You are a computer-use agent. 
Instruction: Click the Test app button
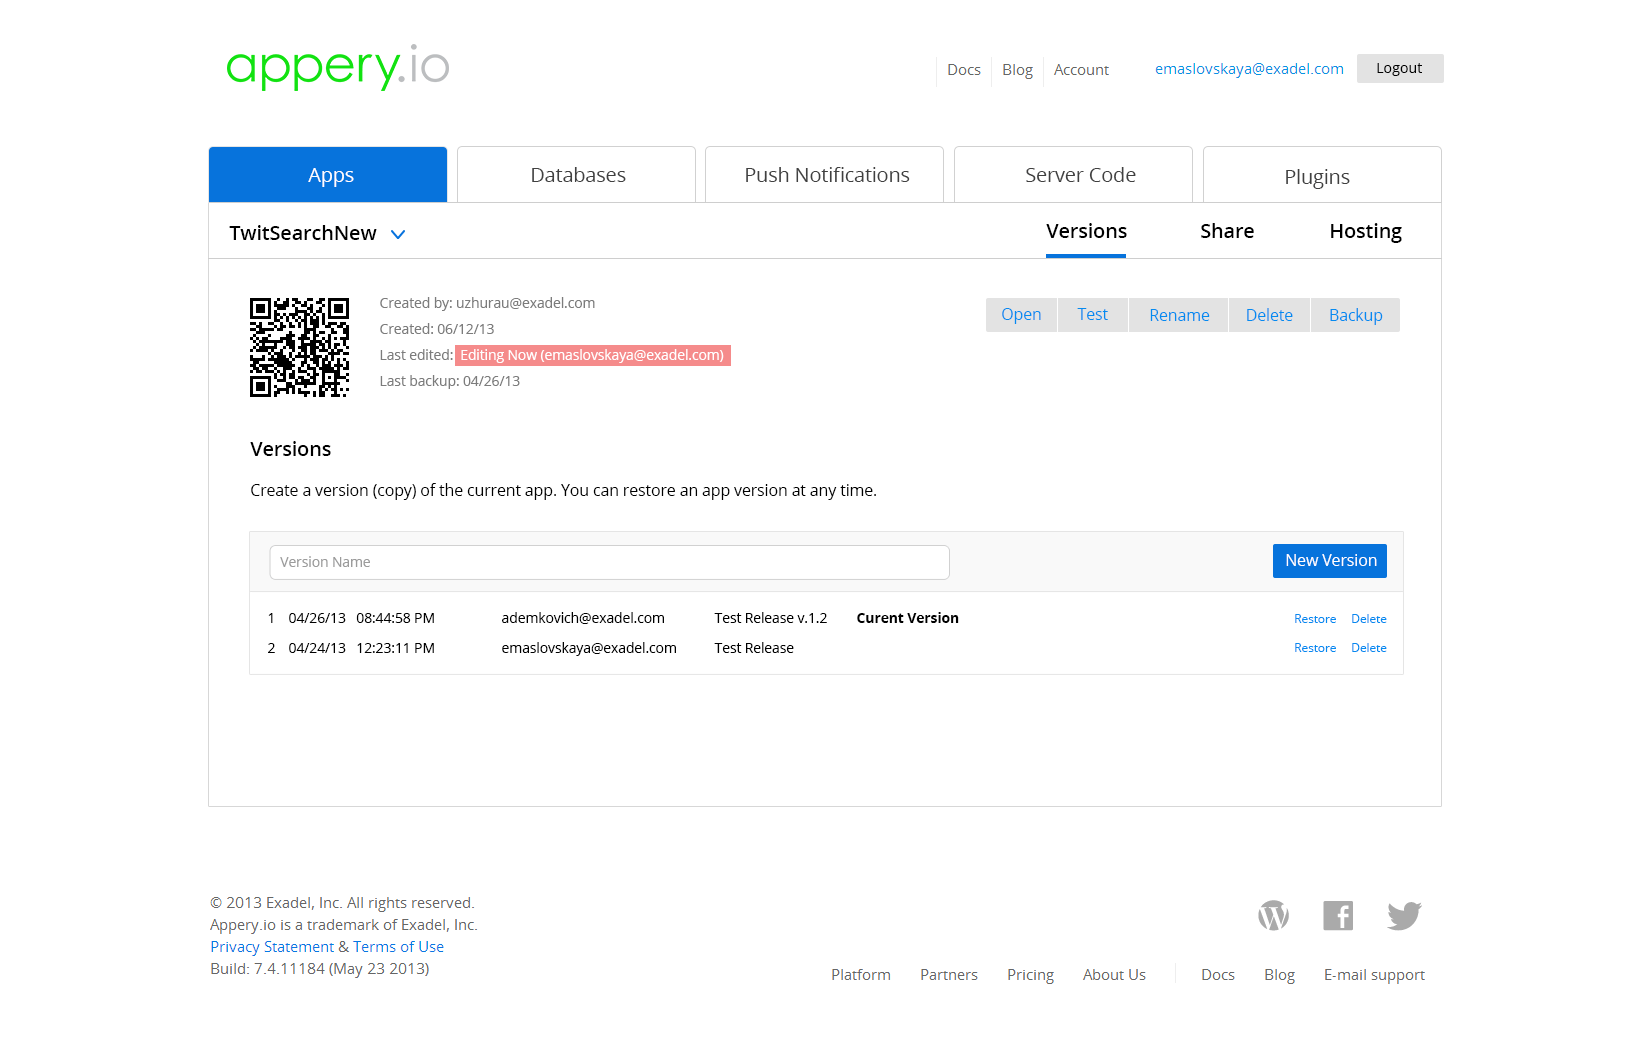pyautogui.click(x=1093, y=315)
